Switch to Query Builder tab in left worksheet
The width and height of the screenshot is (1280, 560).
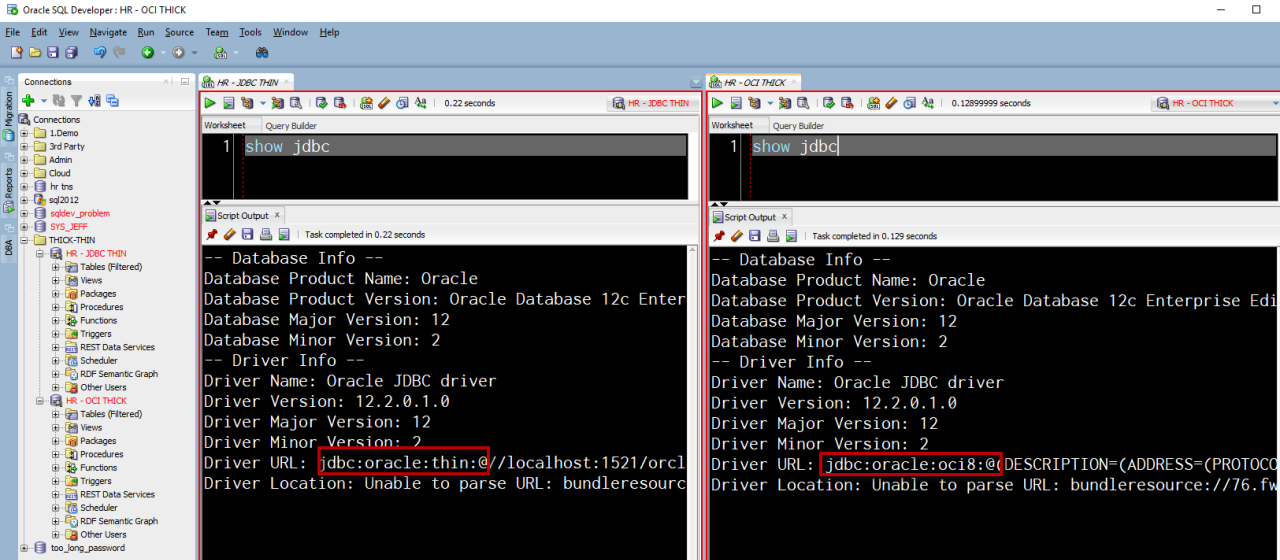pos(290,126)
